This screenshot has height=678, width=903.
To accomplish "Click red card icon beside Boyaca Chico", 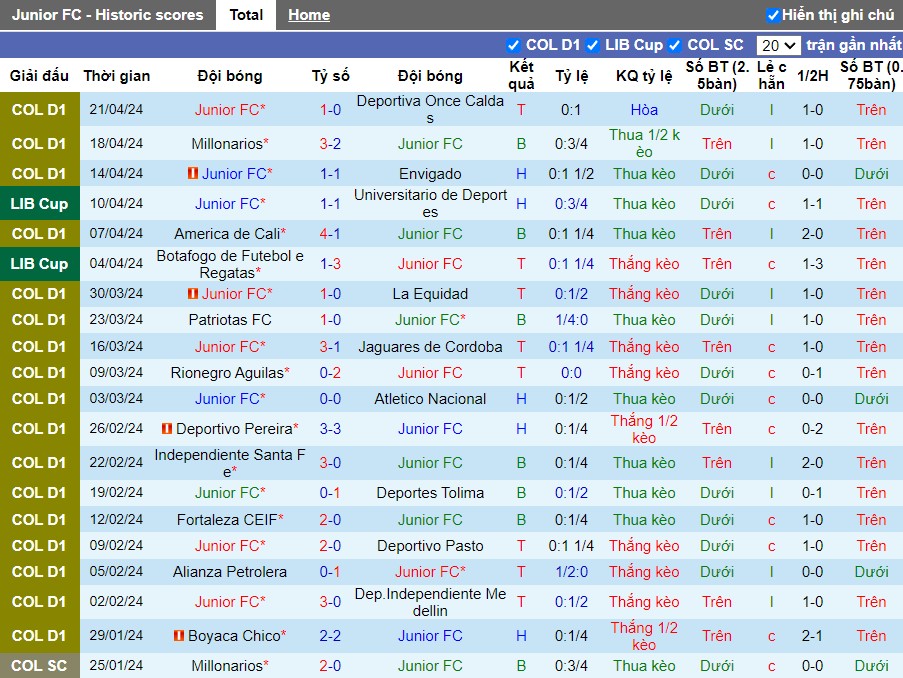I will tap(179, 635).
